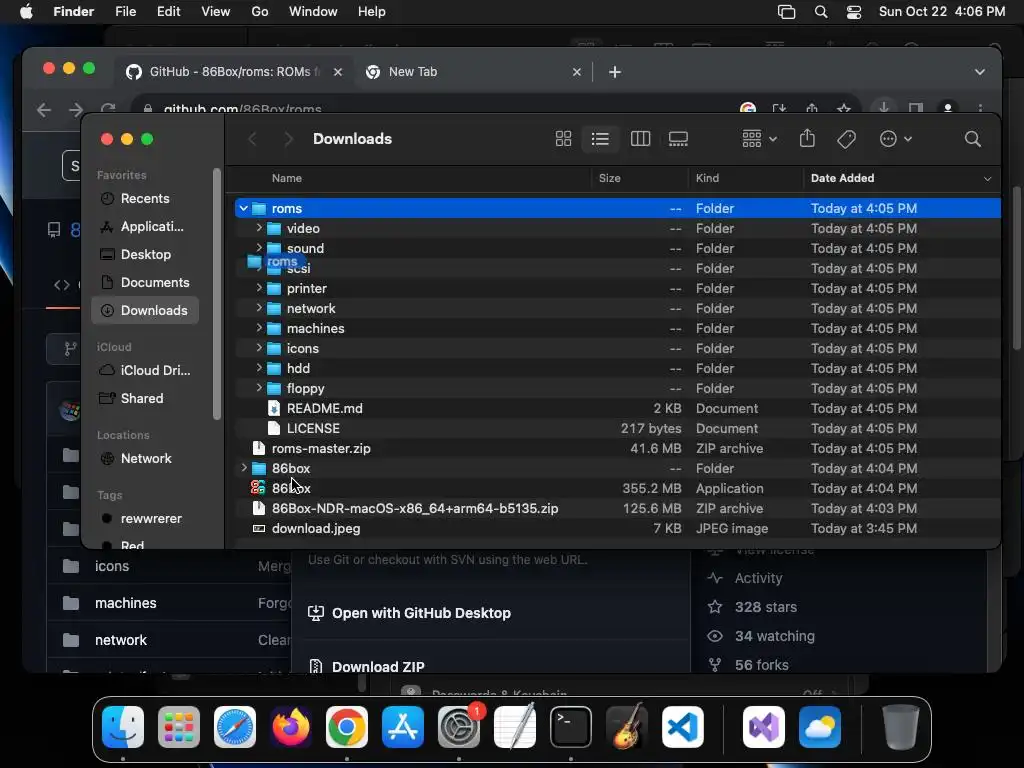This screenshot has width=1024, height=768.
Task: Select the 86Box-NDR-macOS zip archive
Action: 617,508
